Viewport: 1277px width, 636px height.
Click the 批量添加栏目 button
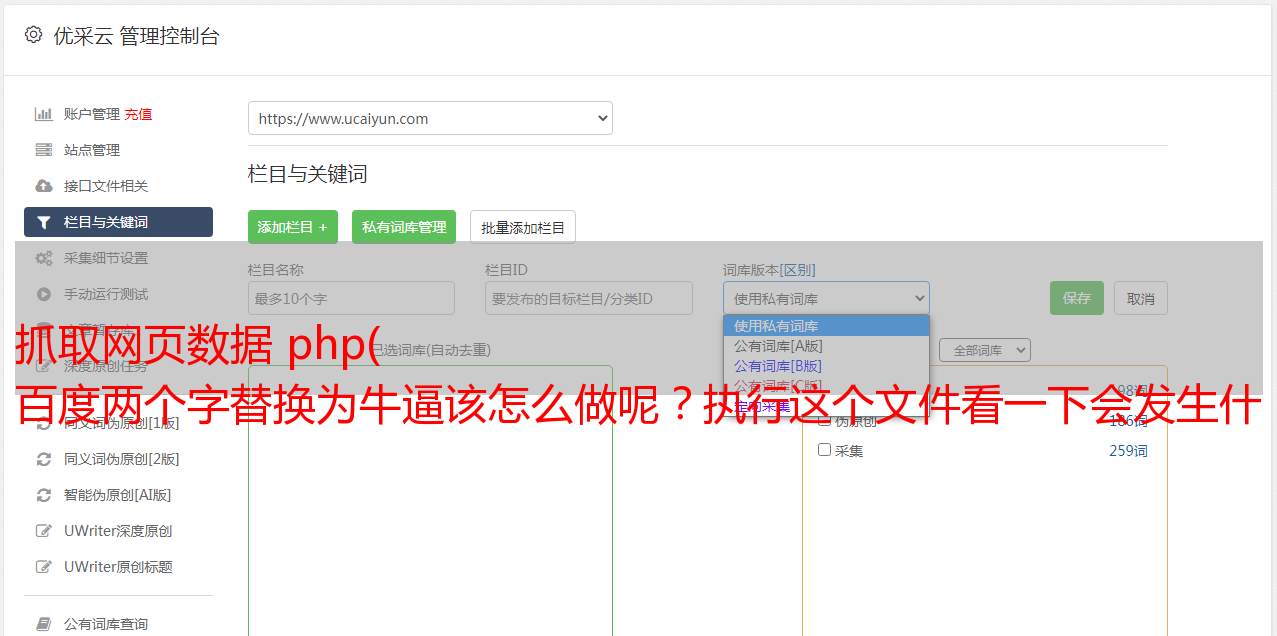click(x=523, y=227)
